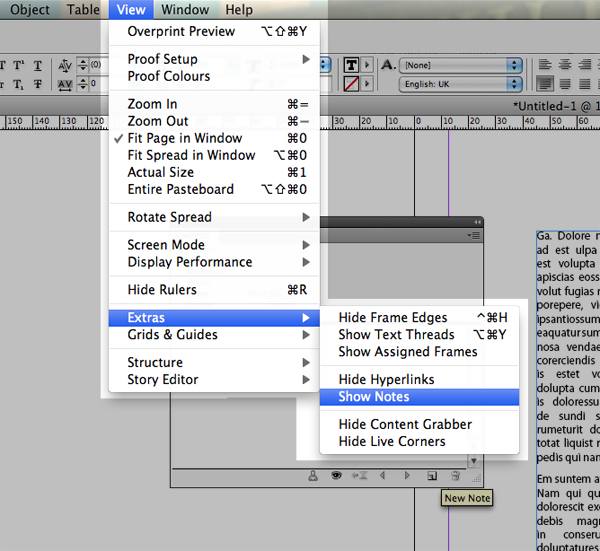This screenshot has width=600, height=551.
Task: Select the highlighted Show Notes item
Action: 419,397
